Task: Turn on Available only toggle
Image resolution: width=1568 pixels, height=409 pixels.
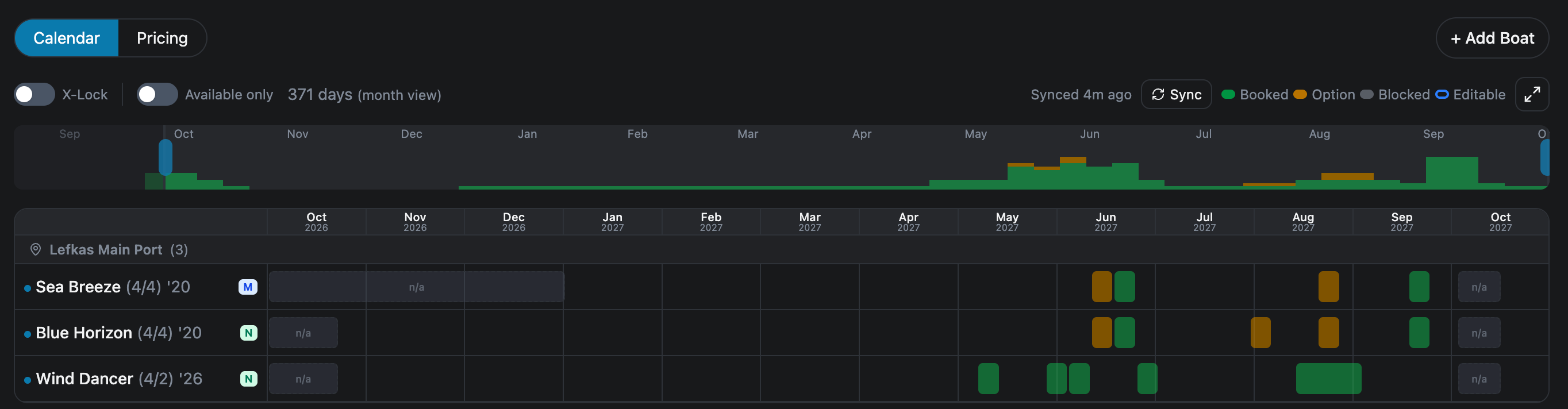Action: point(157,94)
